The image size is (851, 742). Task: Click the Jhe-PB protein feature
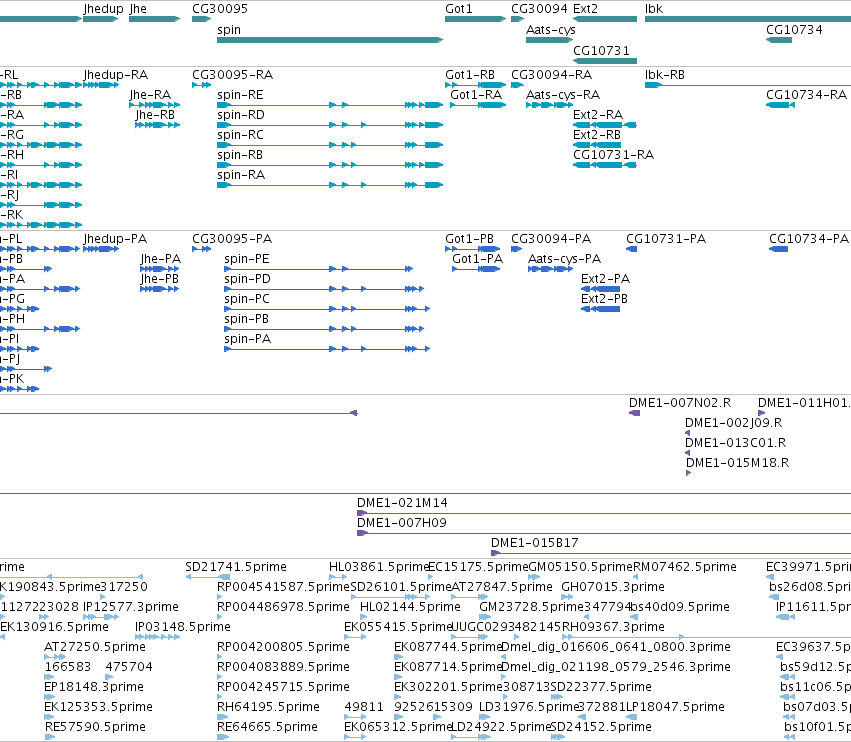[160, 289]
